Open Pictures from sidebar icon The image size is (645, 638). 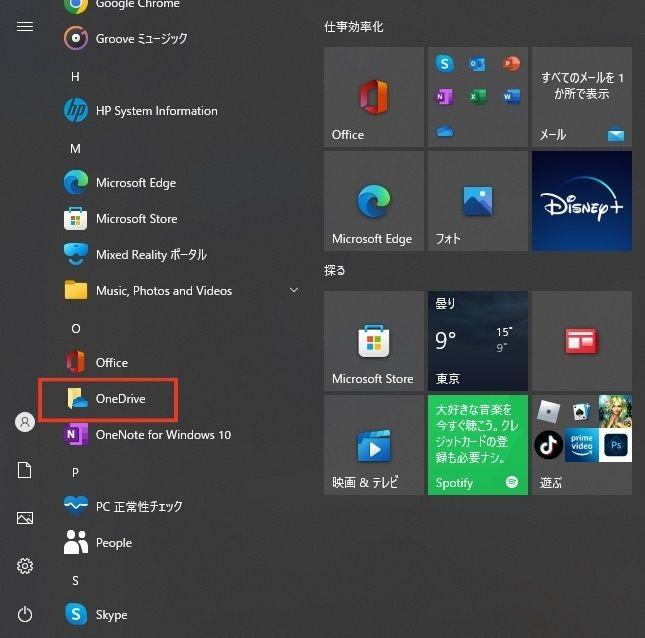tap(25, 518)
